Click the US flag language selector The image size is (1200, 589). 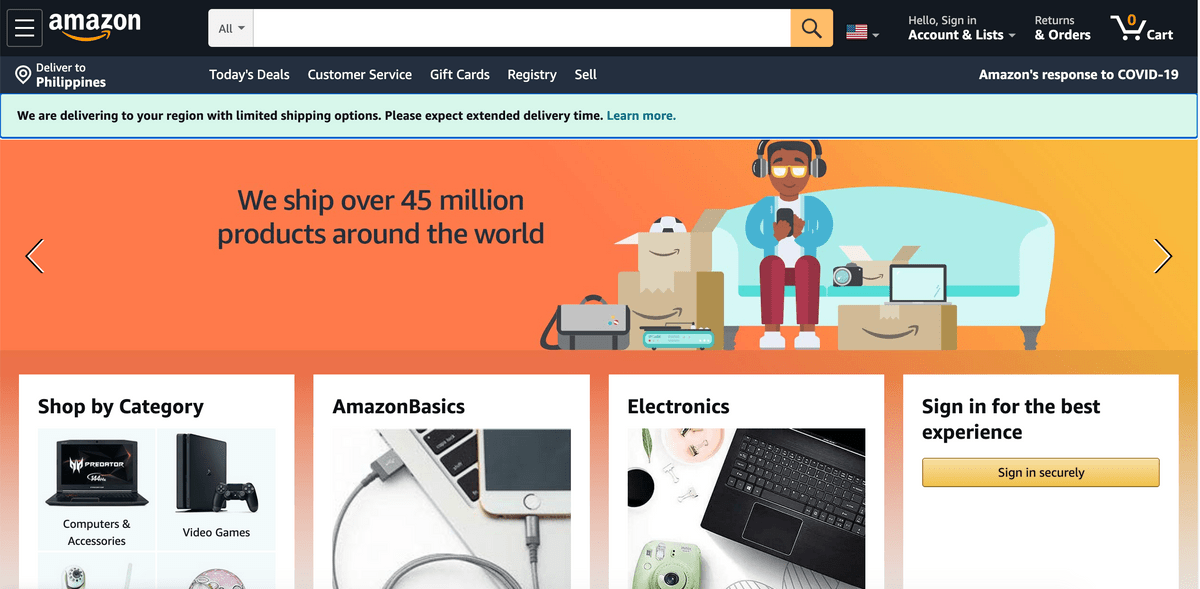(x=862, y=32)
